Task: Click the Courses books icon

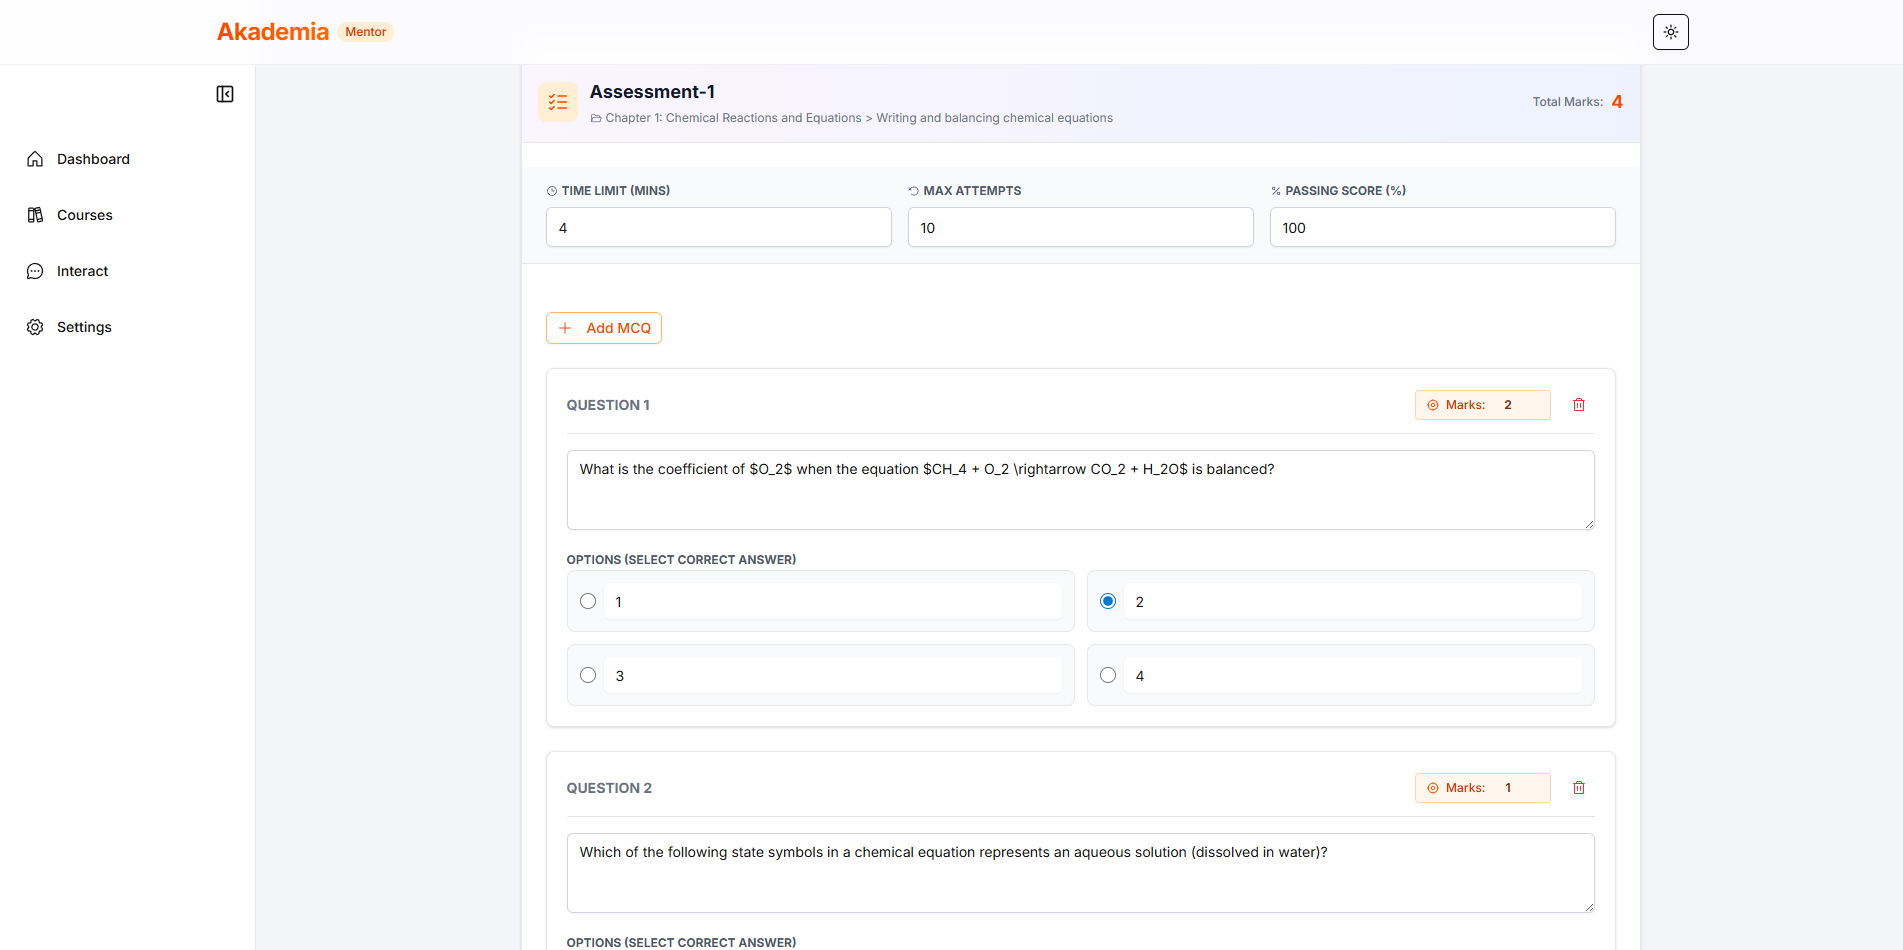Action: [35, 215]
